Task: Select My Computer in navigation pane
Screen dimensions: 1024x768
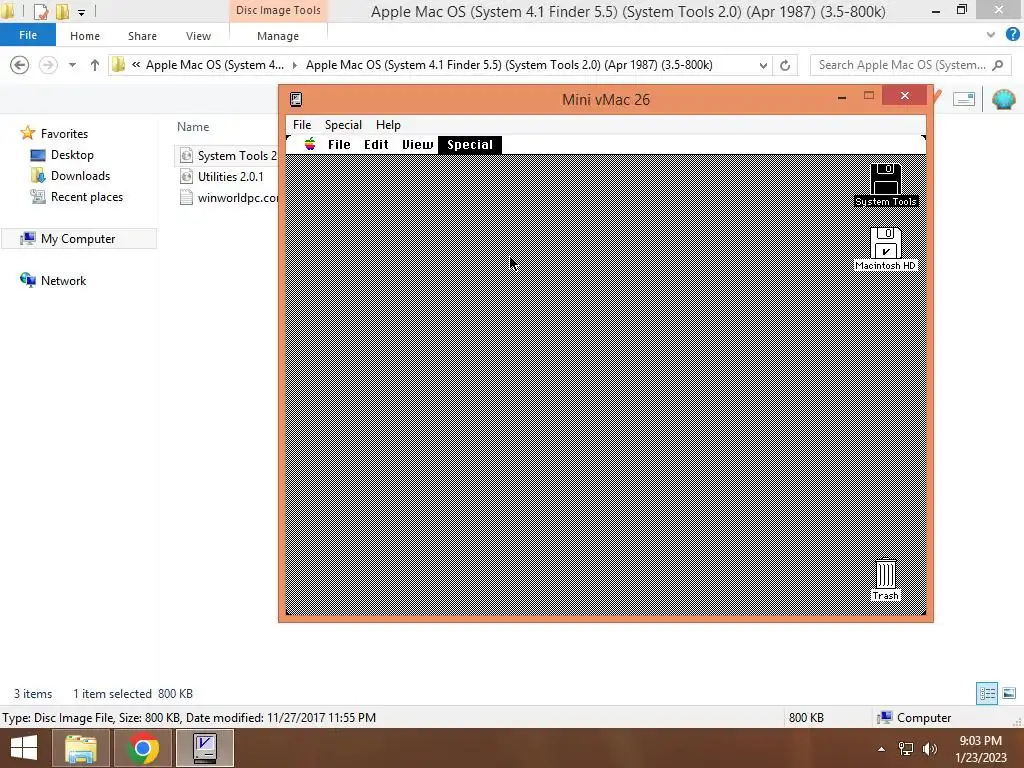Action: click(78, 238)
